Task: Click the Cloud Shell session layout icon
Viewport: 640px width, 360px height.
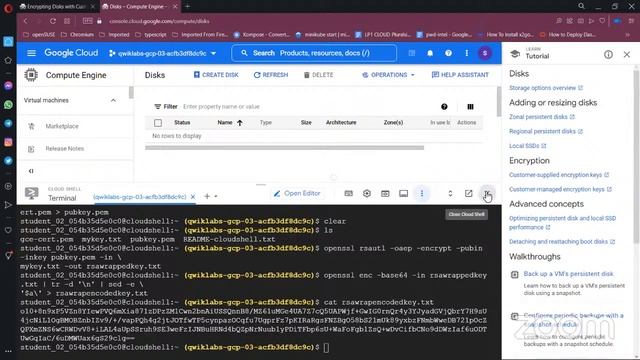Action: point(403,193)
